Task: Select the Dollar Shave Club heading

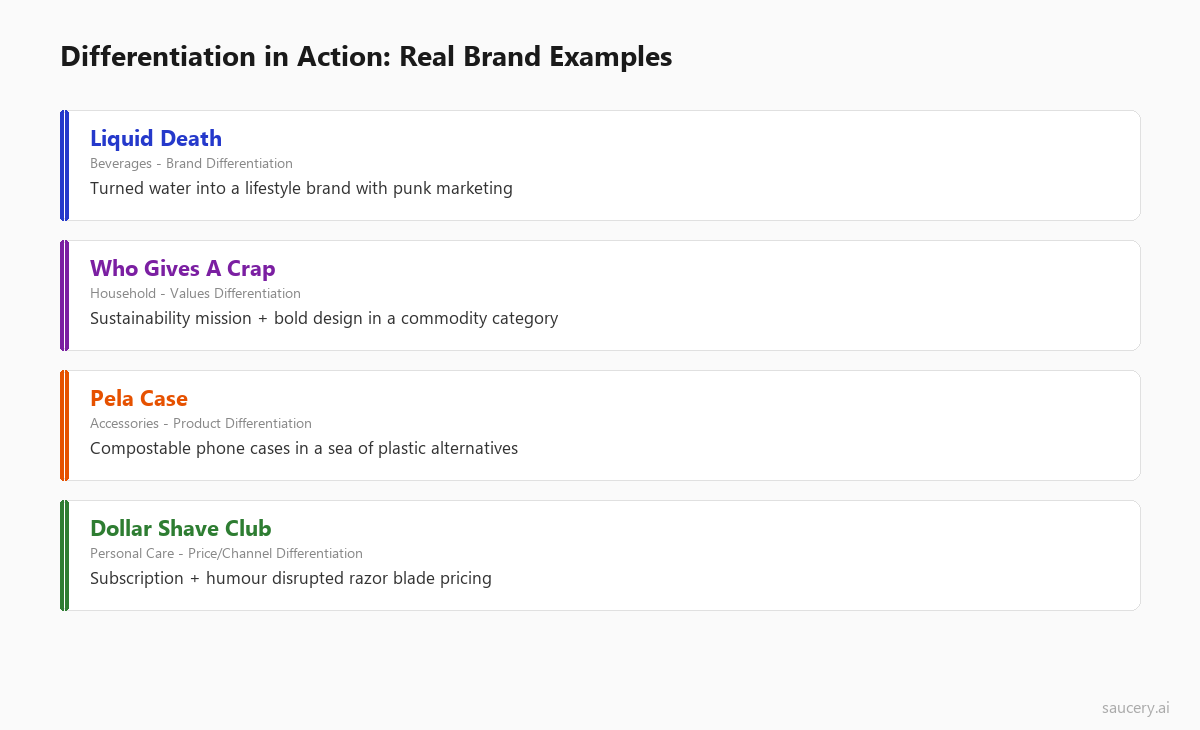Action: [181, 529]
